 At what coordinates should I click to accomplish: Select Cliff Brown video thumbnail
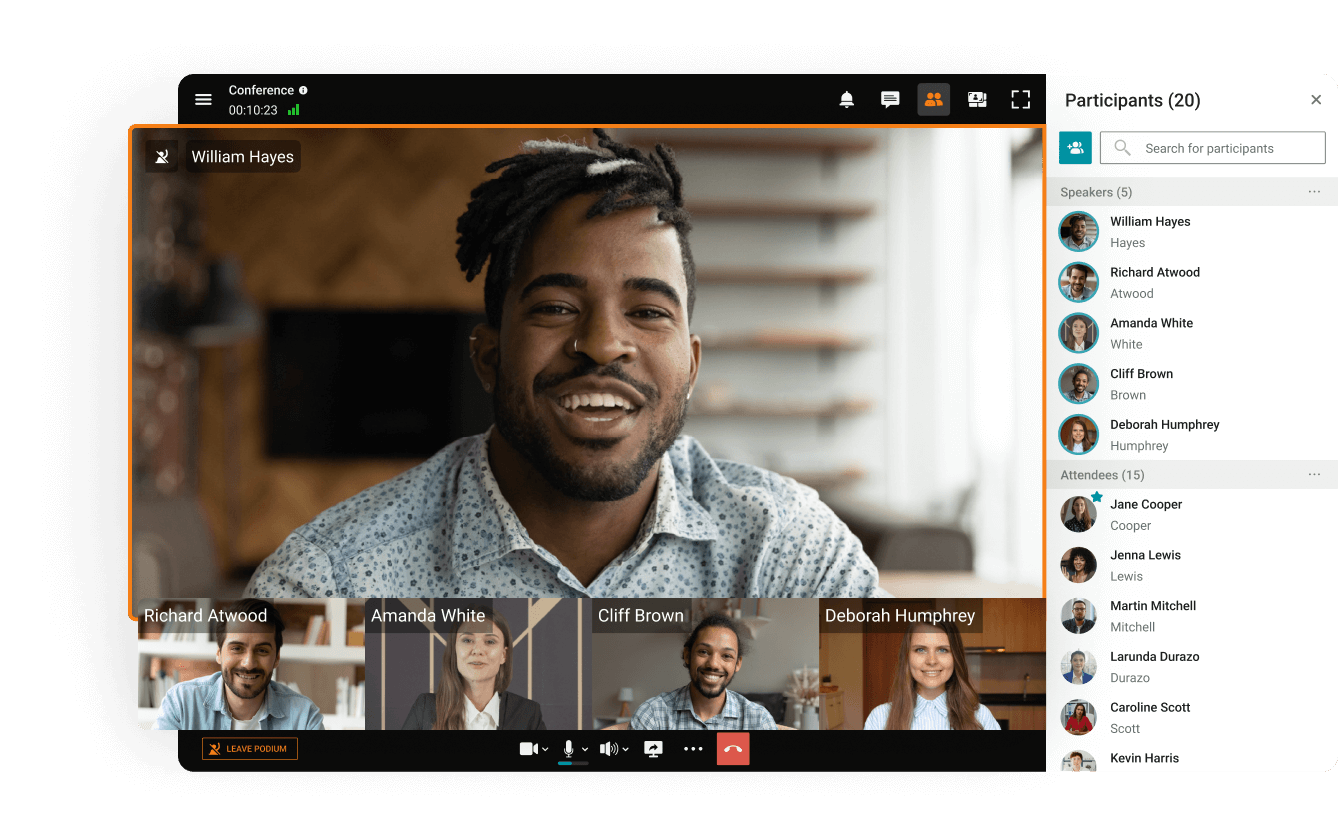pyautogui.click(x=705, y=664)
